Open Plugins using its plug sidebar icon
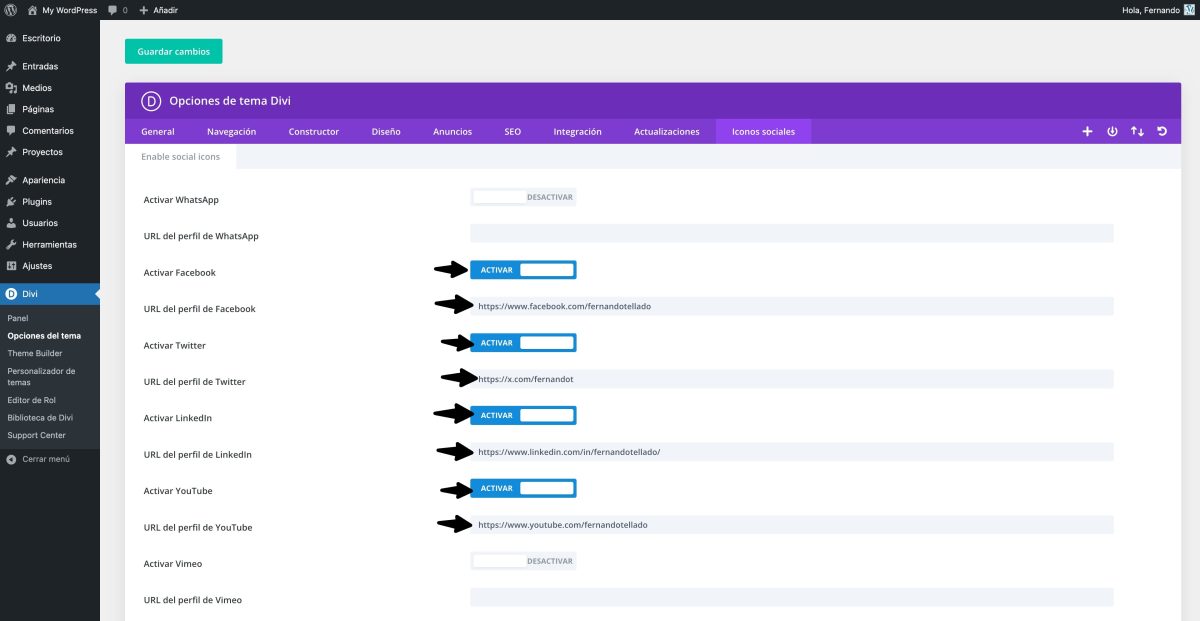 tap(12, 201)
